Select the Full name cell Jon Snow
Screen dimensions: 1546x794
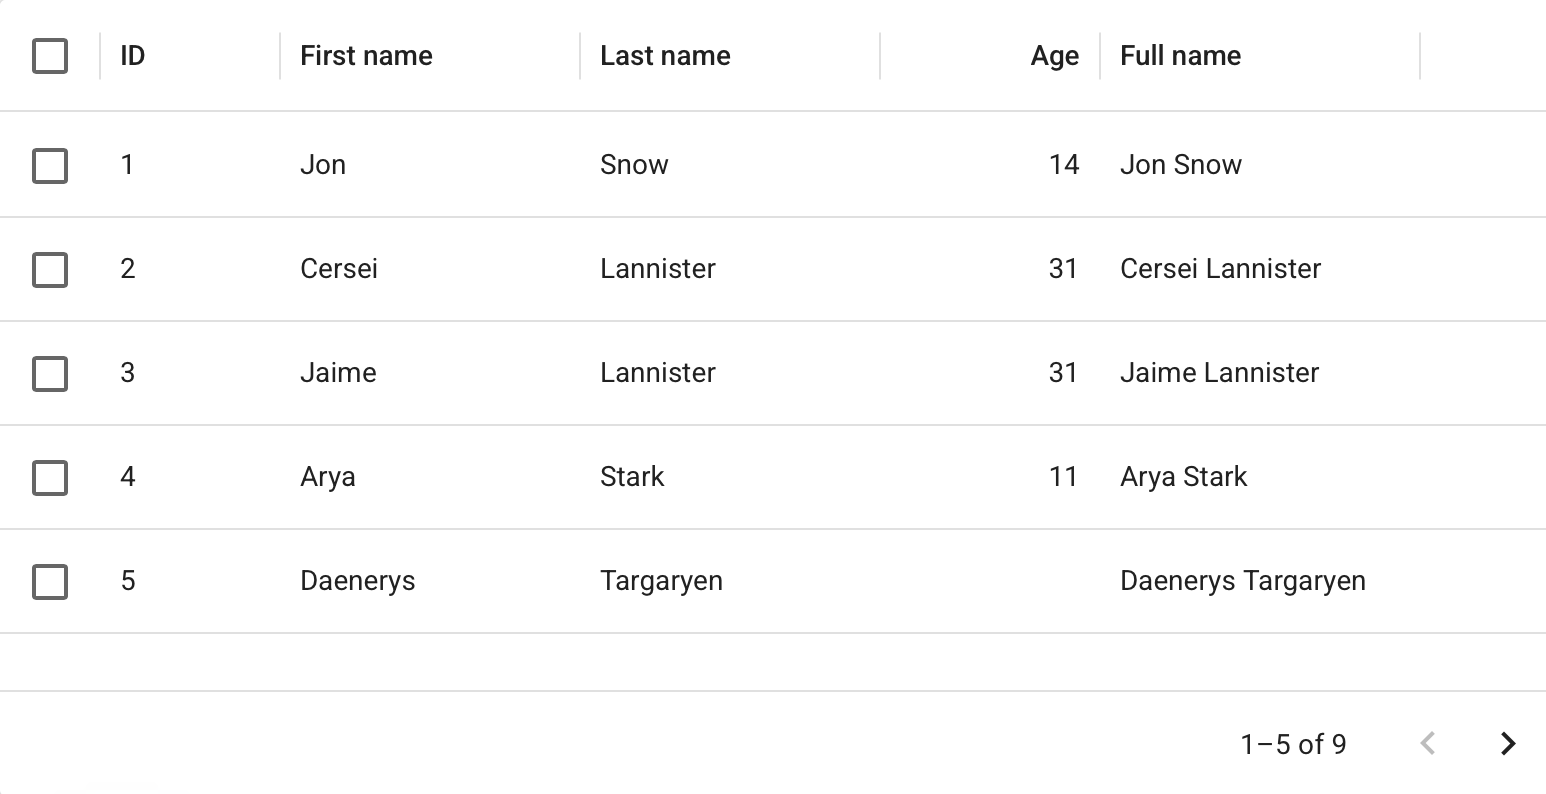click(1180, 165)
